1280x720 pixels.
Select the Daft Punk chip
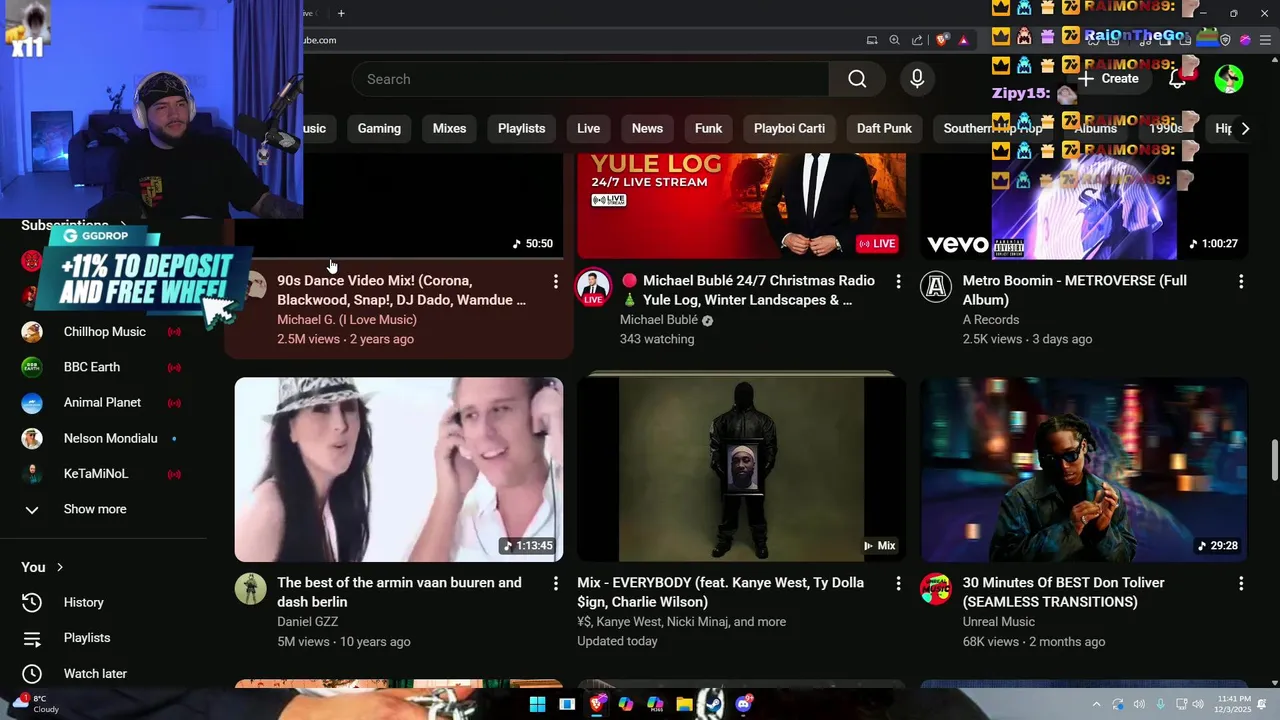[x=884, y=128]
